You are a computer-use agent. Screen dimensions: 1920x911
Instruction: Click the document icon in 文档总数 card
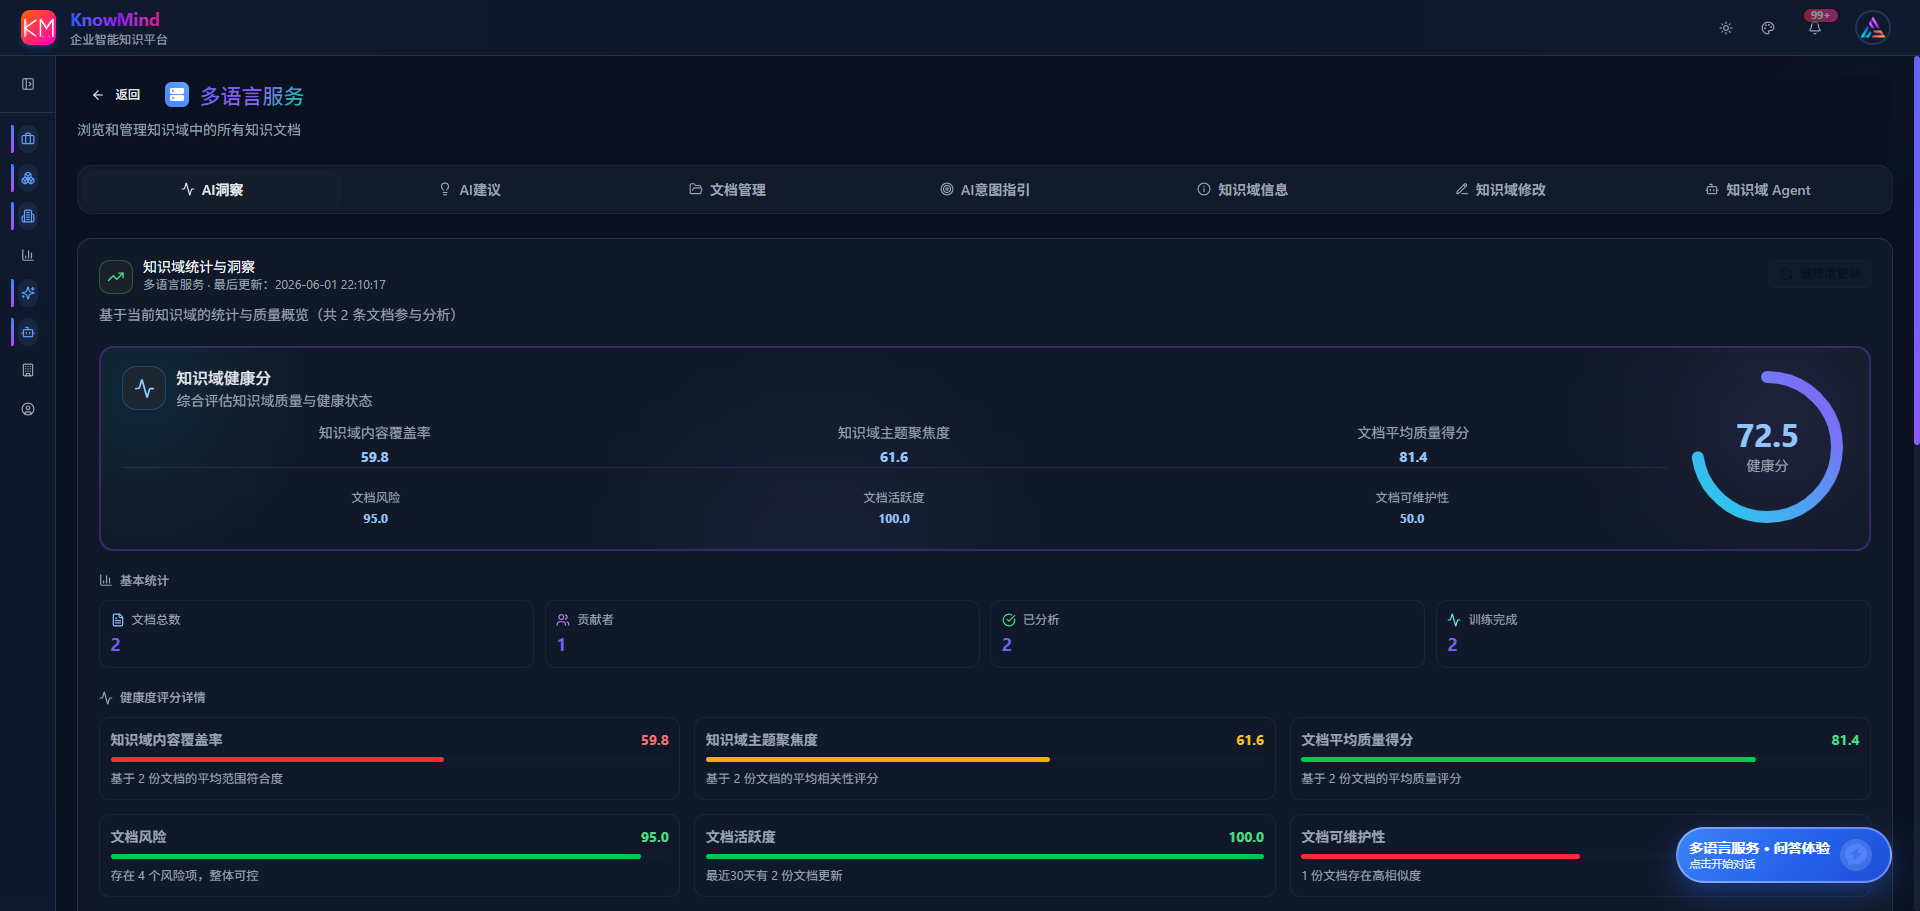click(x=118, y=620)
